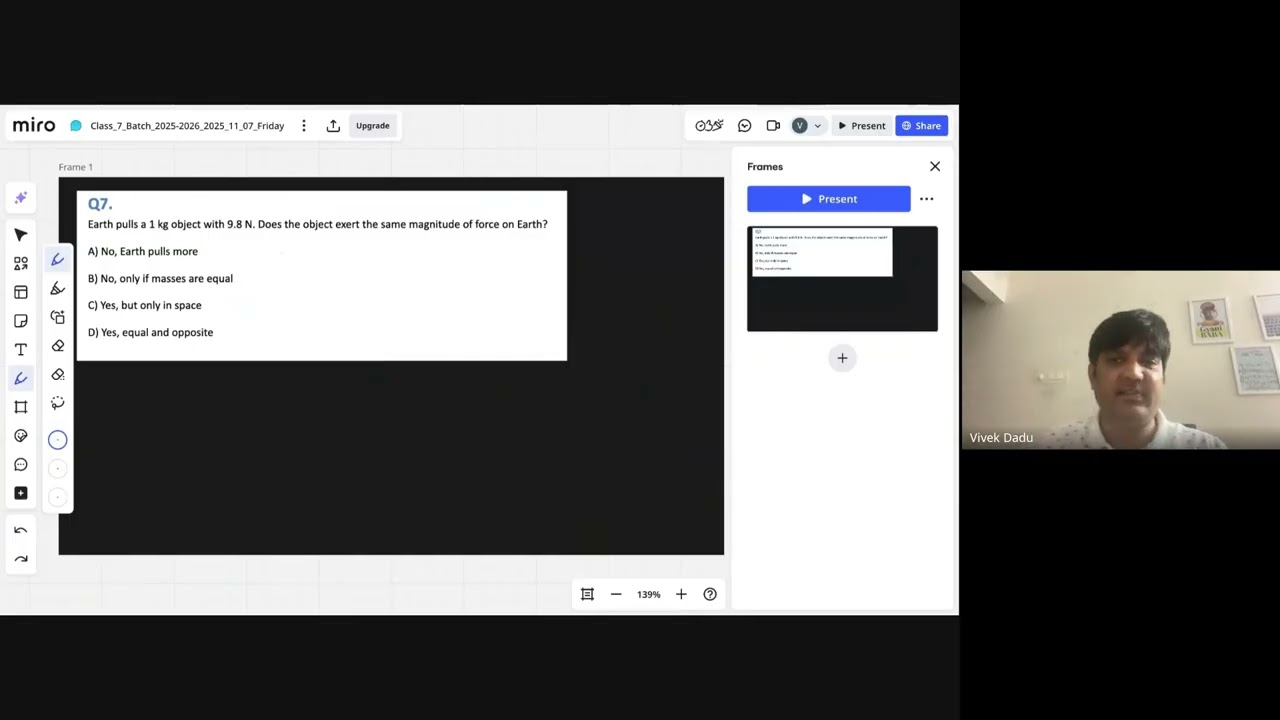Image resolution: width=1280 pixels, height=720 pixels.
Task: Click Vivek Dadu's webcam video tile
Action: [x=1121, y=360]
